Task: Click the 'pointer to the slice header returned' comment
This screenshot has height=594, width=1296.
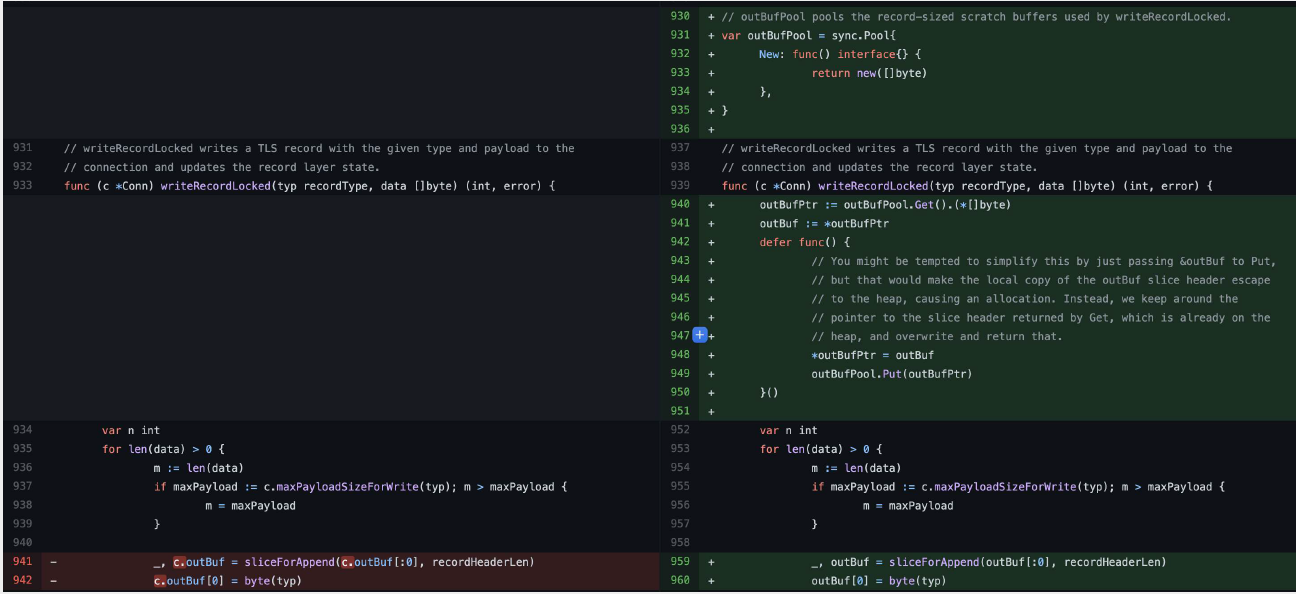Action: pos(1041,317)
